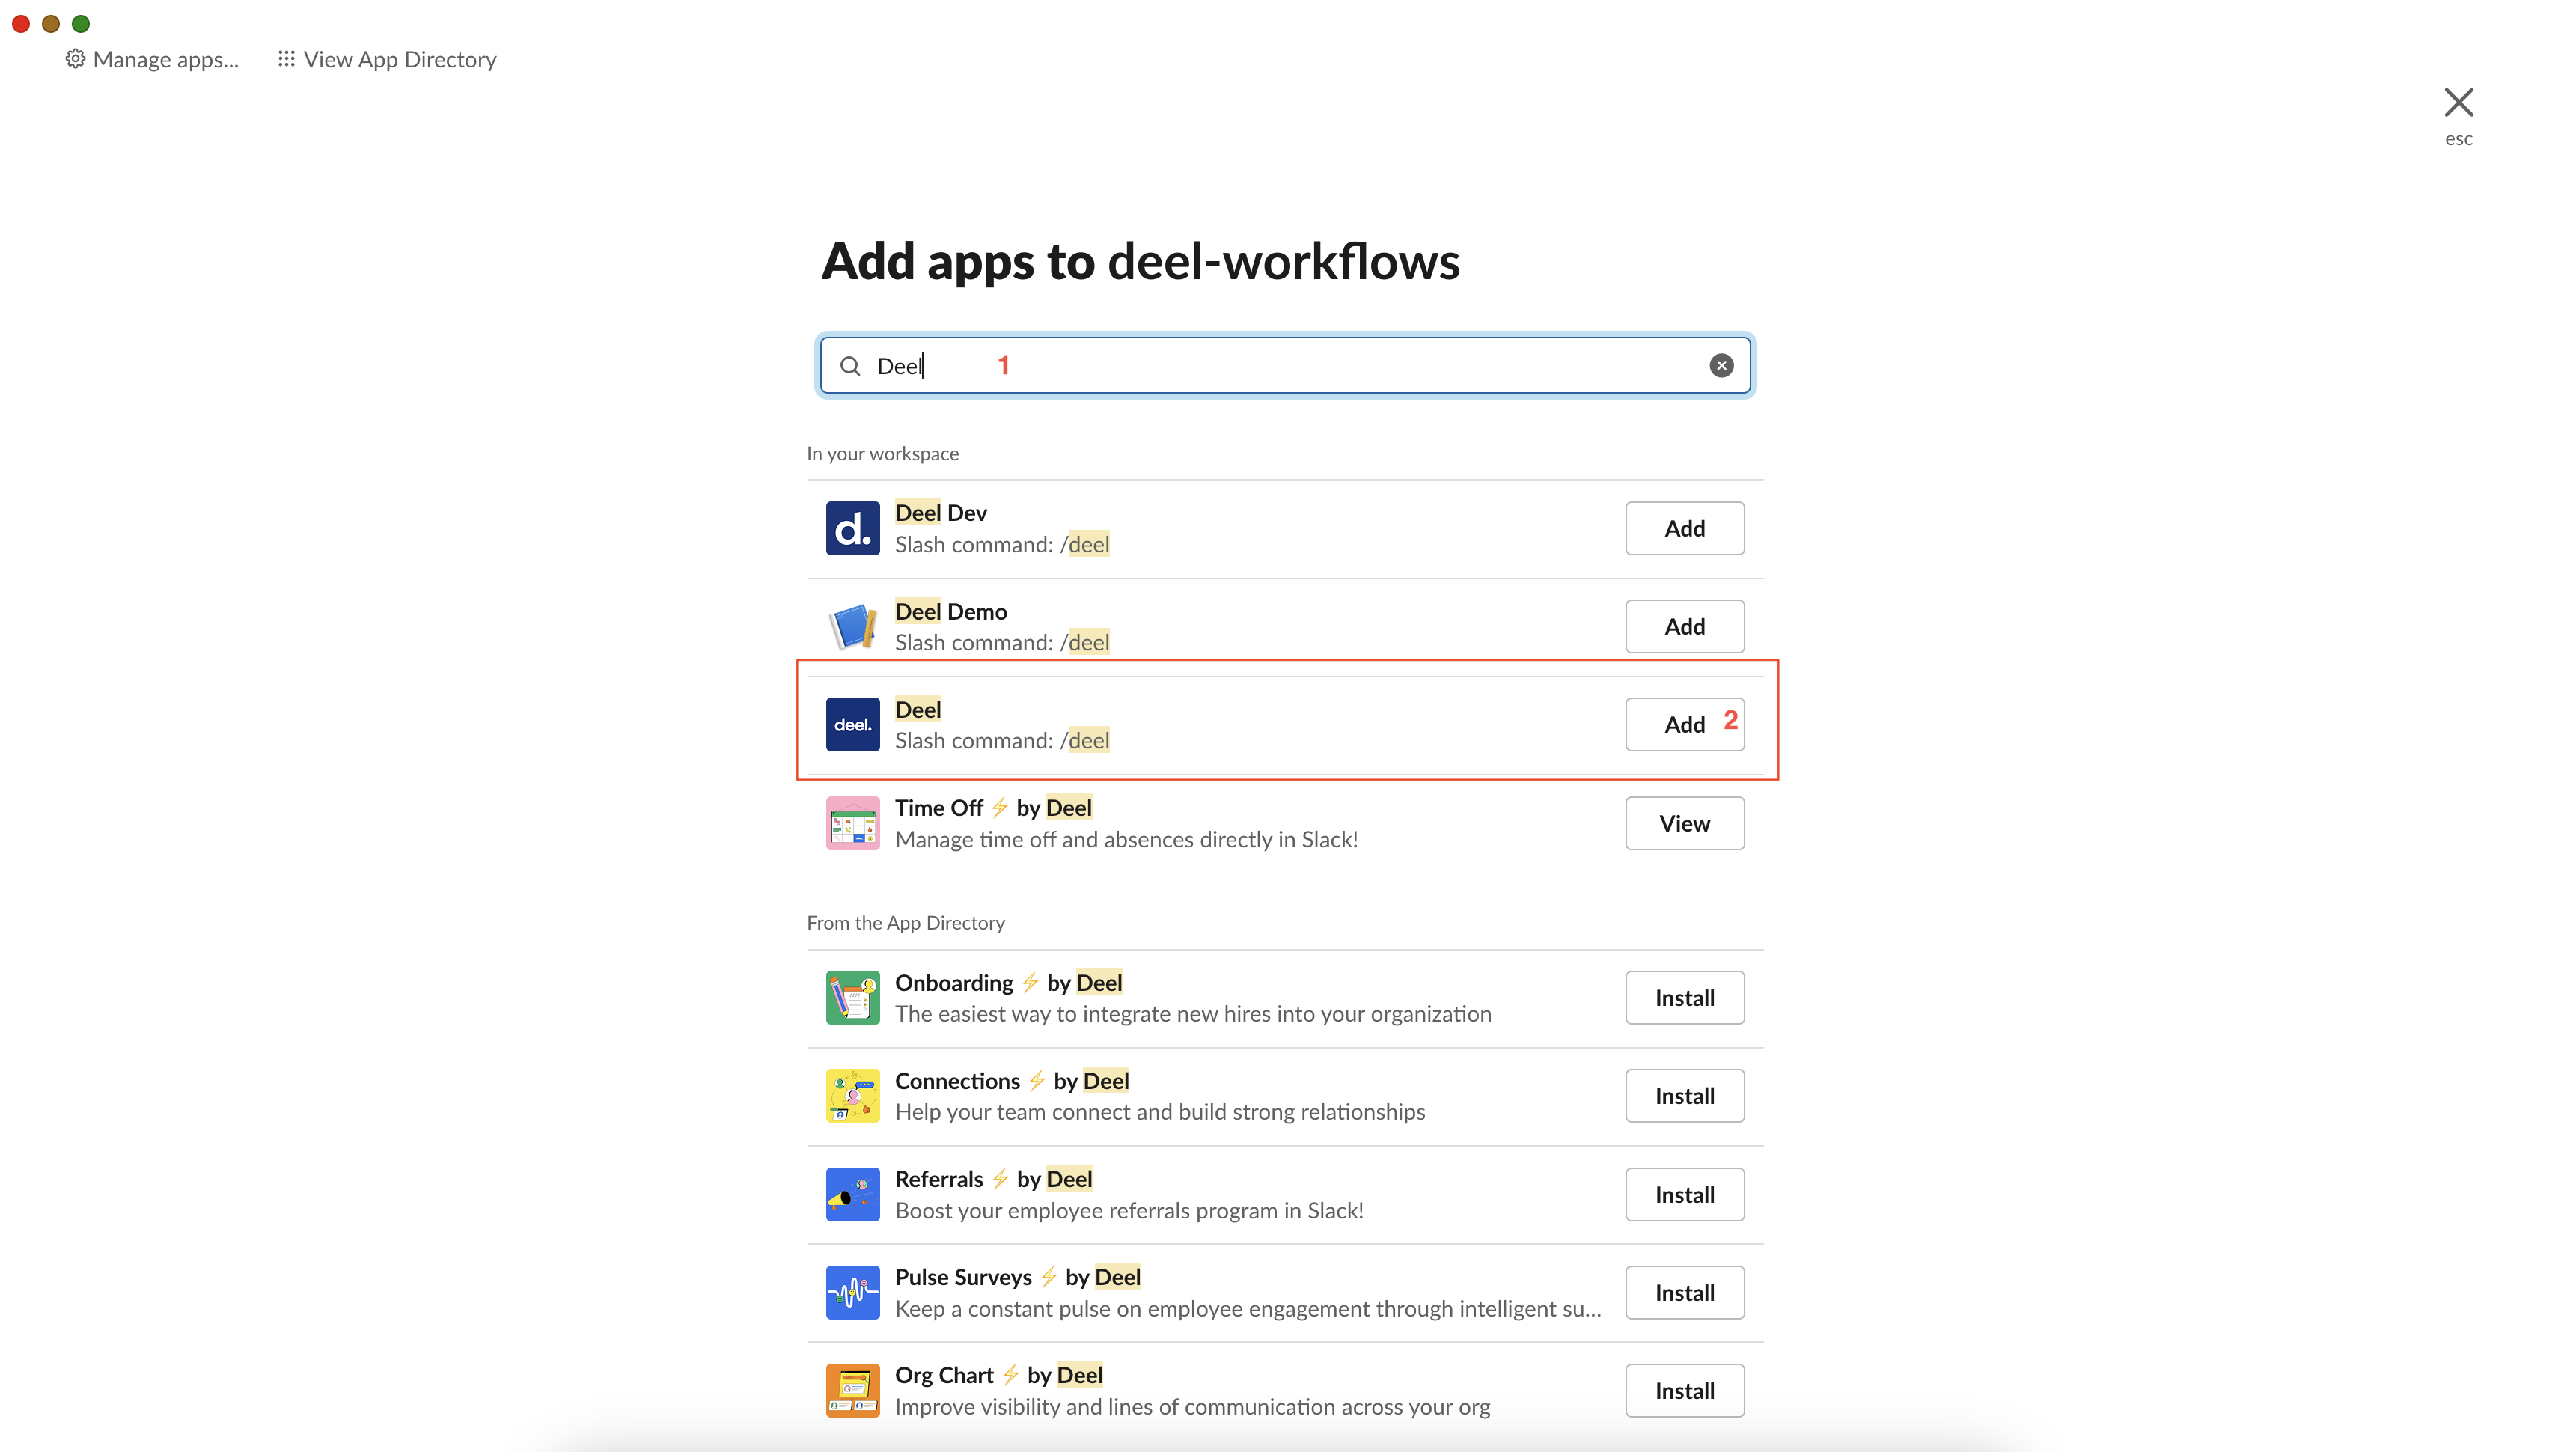The width and height of the screenshot is (2576, 1452).
Task: Clear the search field with X icon
Action: click(1721, 366)
